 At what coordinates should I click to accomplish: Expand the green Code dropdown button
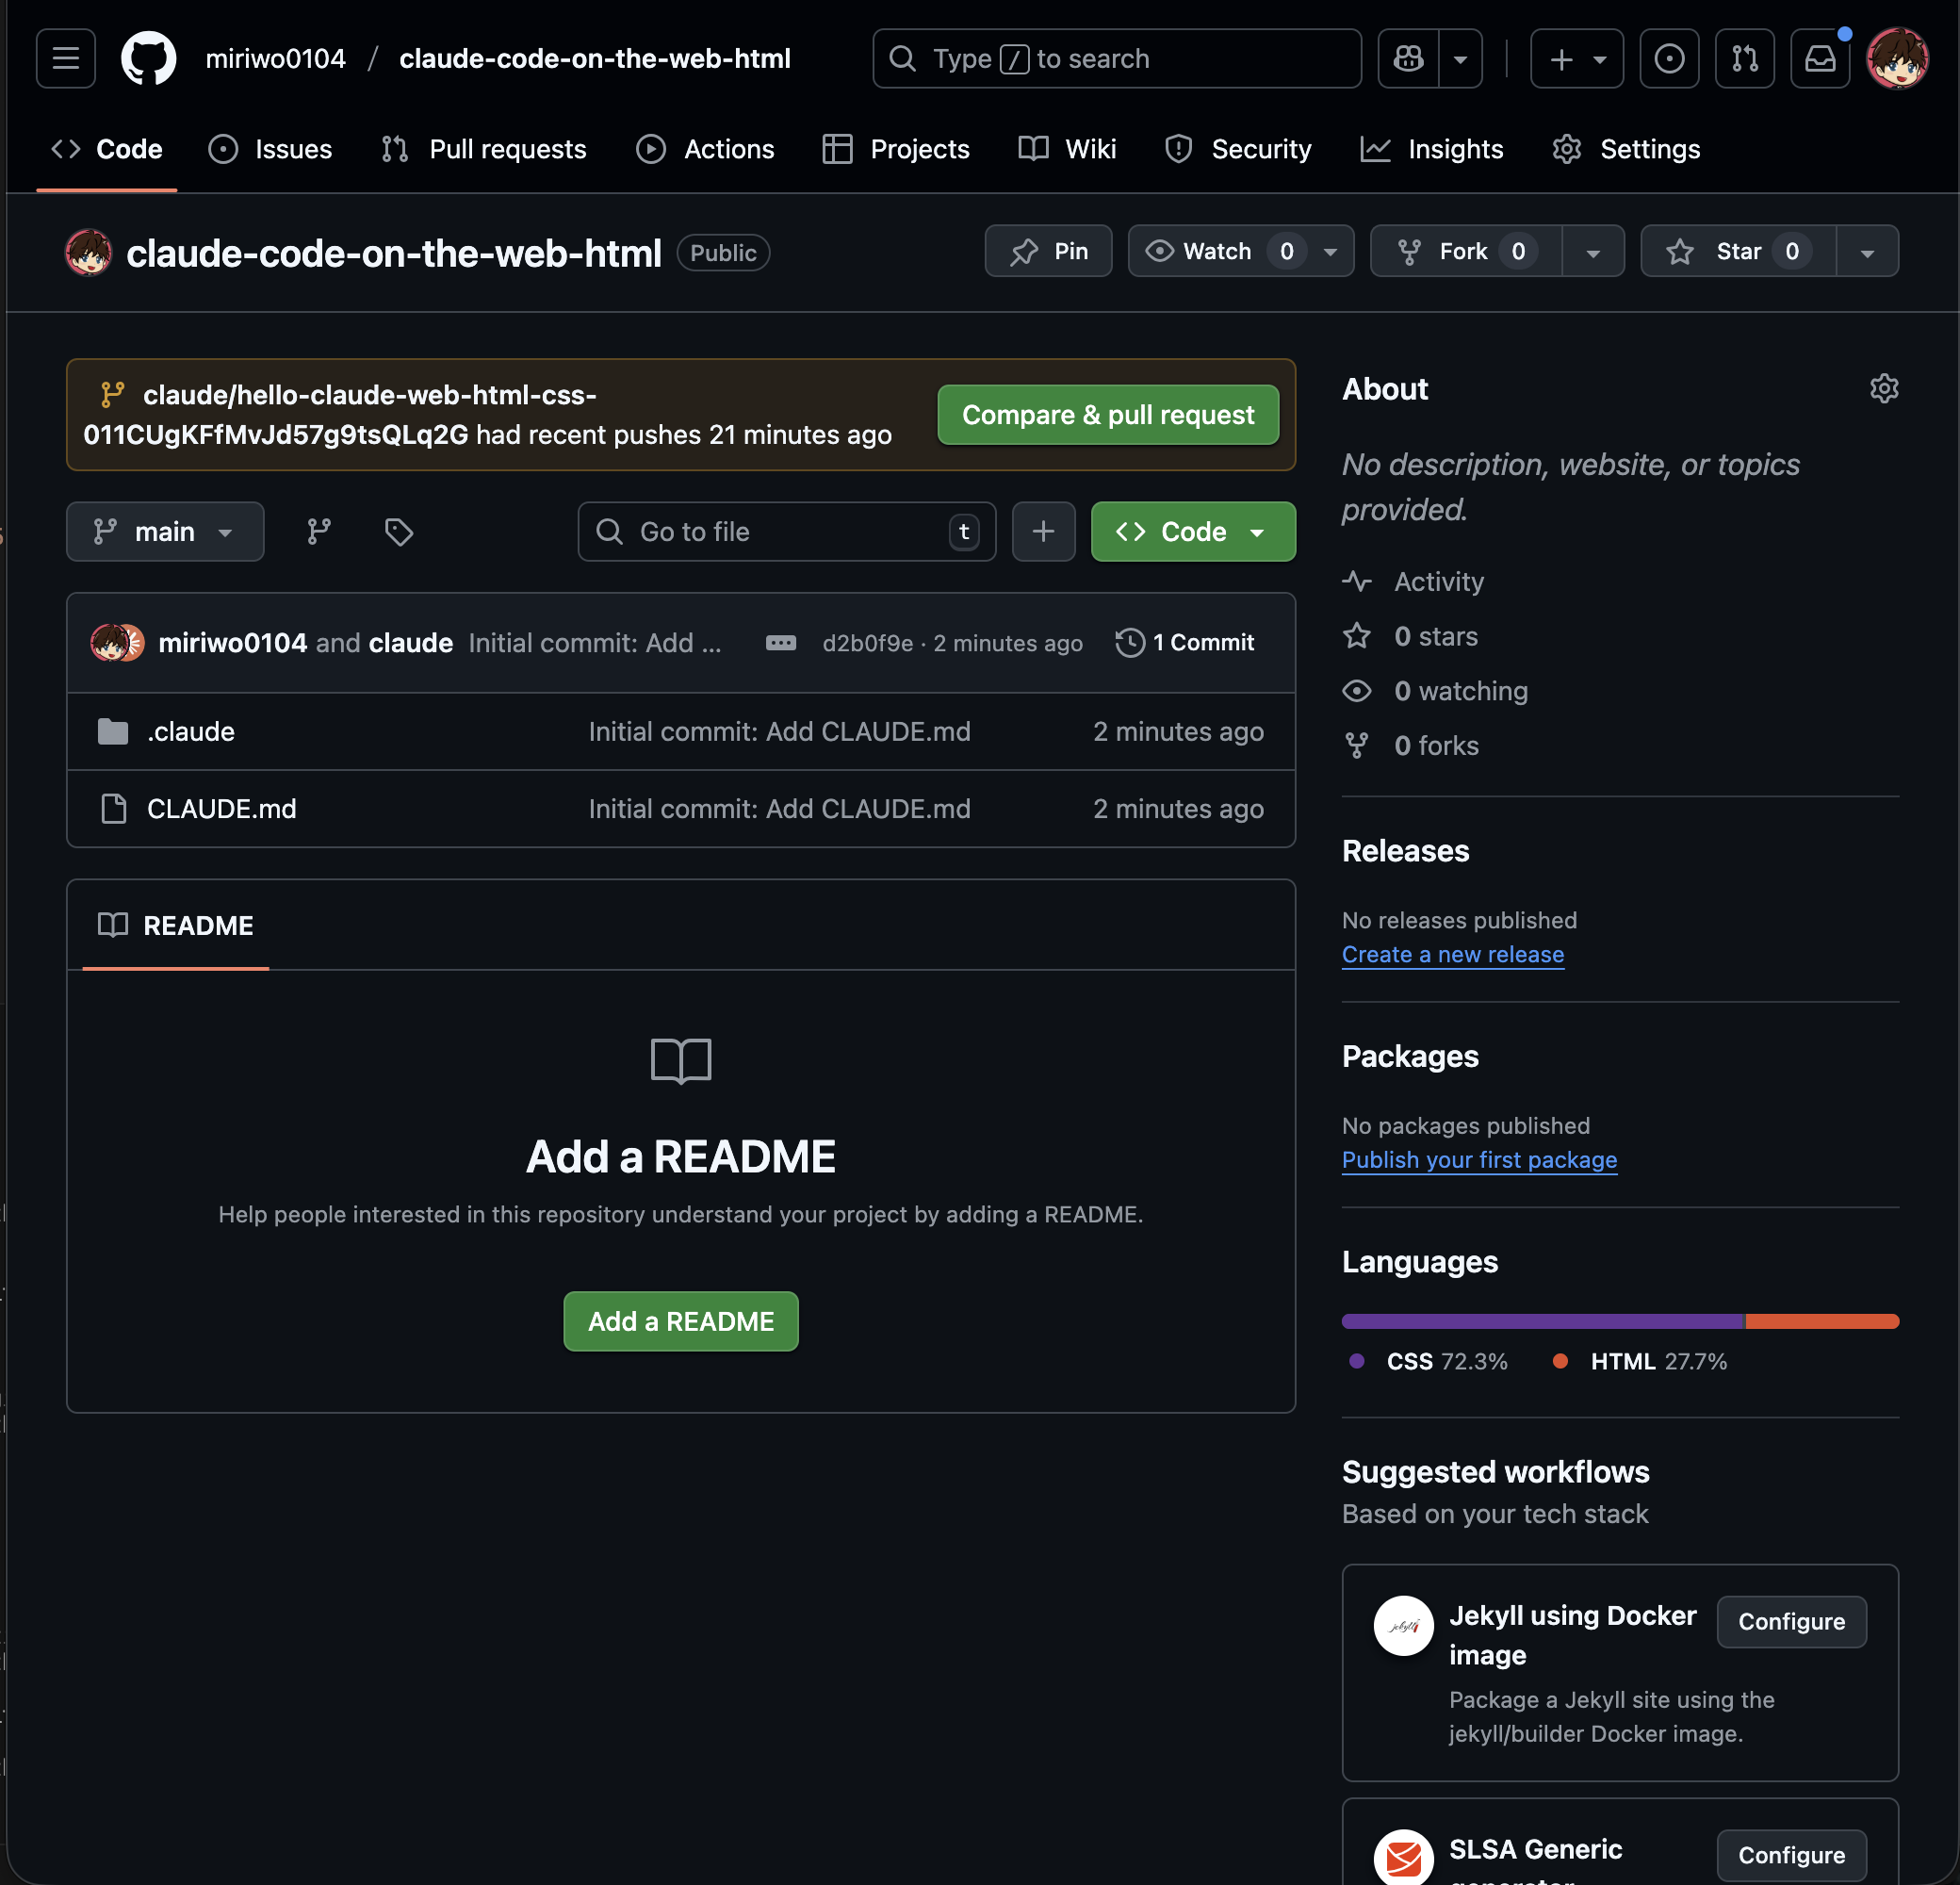coord(1192,531)
